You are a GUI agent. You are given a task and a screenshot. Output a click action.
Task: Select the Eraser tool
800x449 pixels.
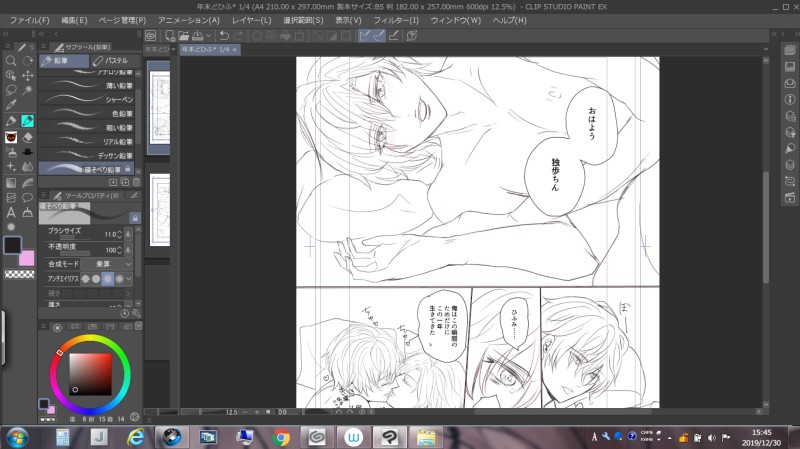click(28, 137)
